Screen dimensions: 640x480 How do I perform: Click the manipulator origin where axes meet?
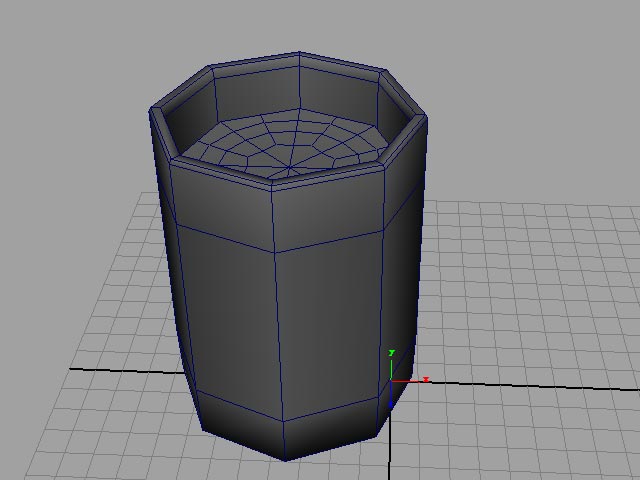point(391,381)
